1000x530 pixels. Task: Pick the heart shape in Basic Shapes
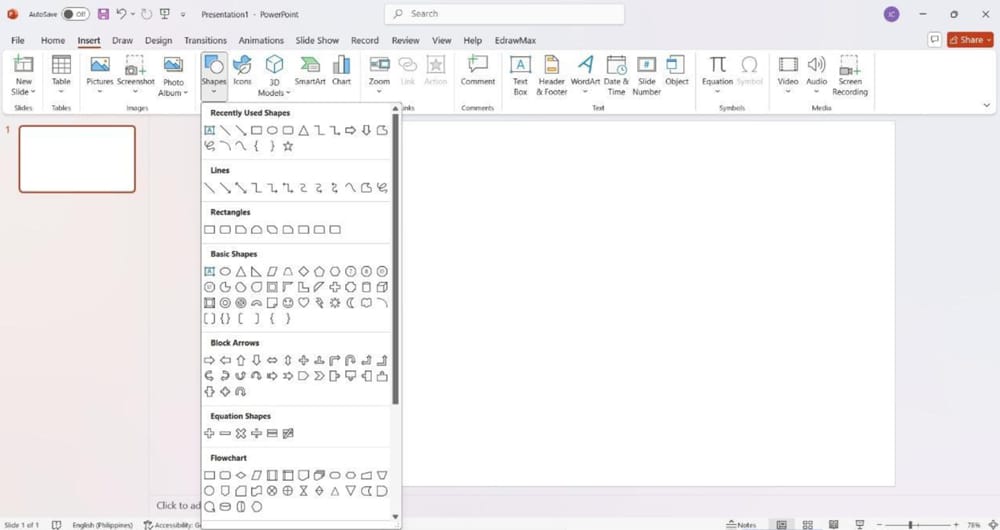[x=304, y=303]
